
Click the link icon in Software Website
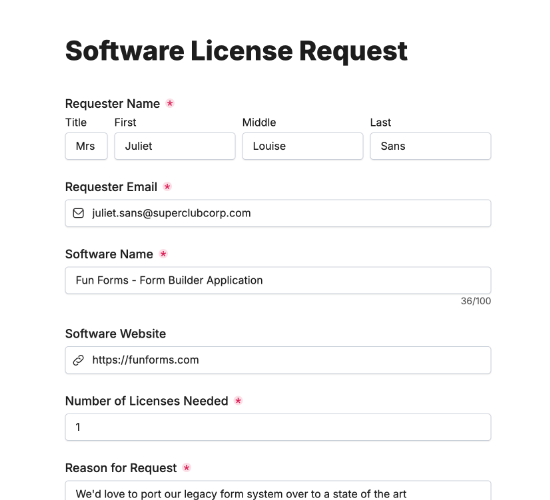pyautogui.click(x=78, y=360)
